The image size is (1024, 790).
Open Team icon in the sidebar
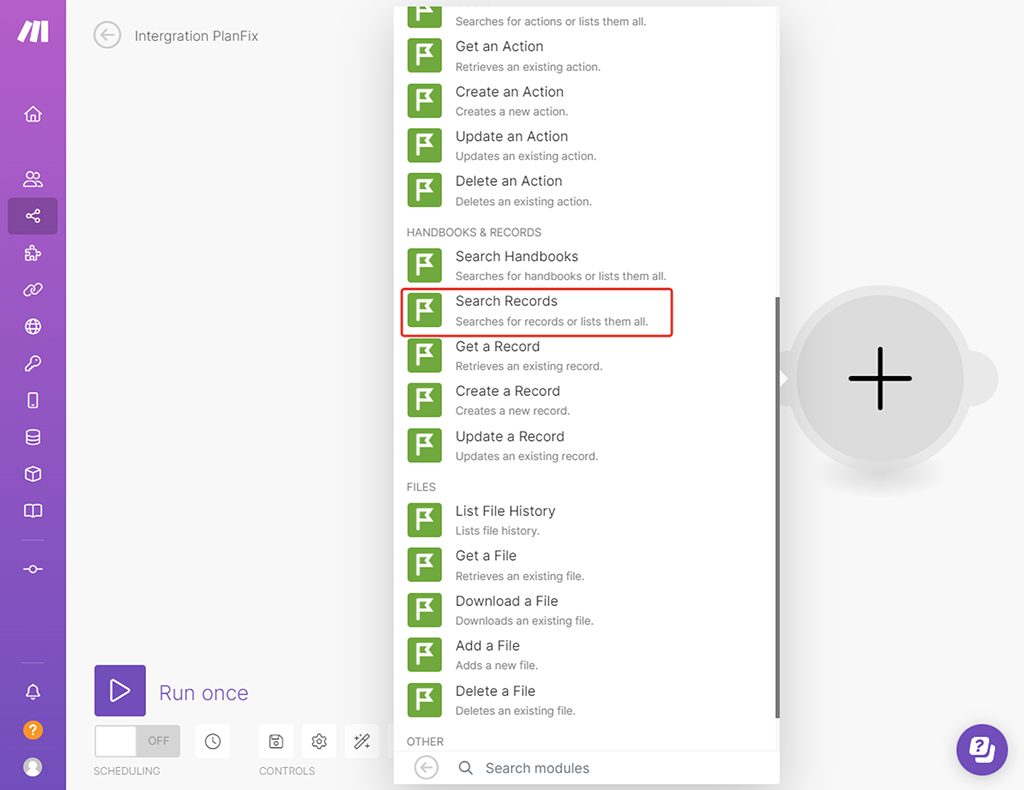(33, 179)
